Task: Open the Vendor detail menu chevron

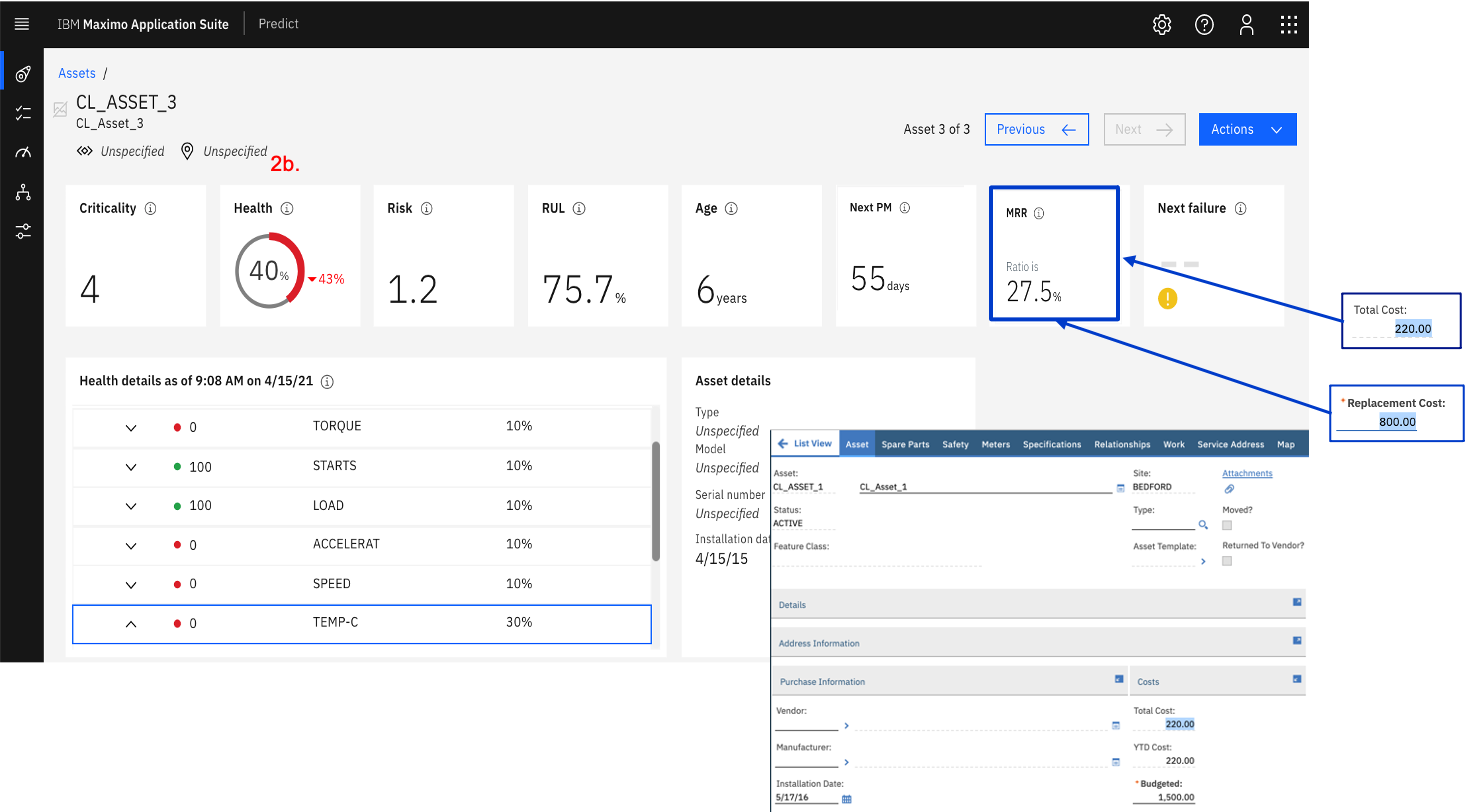Action: pyautogui.click(x=846, y=726)
